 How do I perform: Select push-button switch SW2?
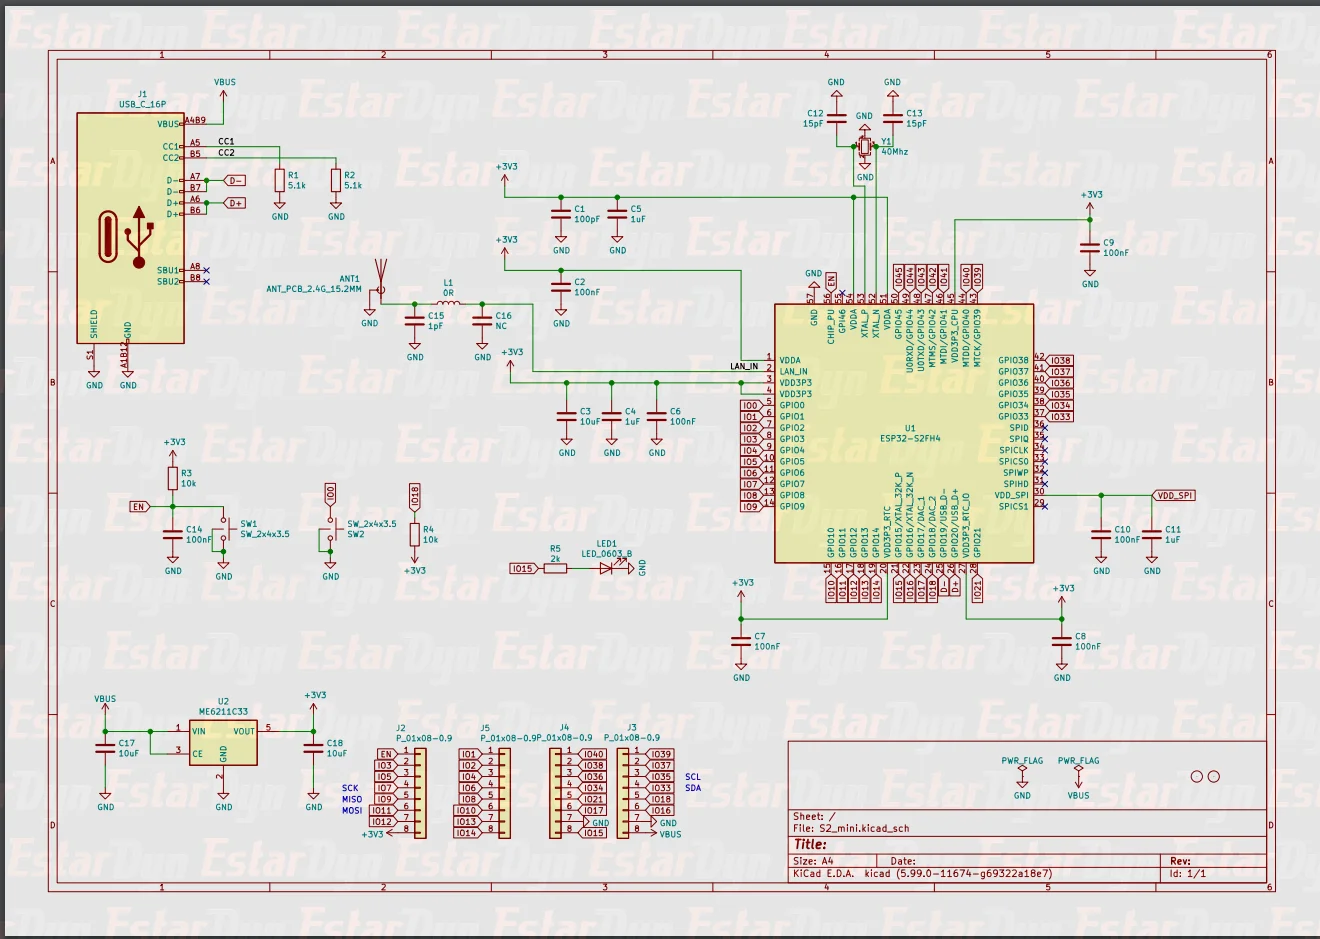coord(330,529)
